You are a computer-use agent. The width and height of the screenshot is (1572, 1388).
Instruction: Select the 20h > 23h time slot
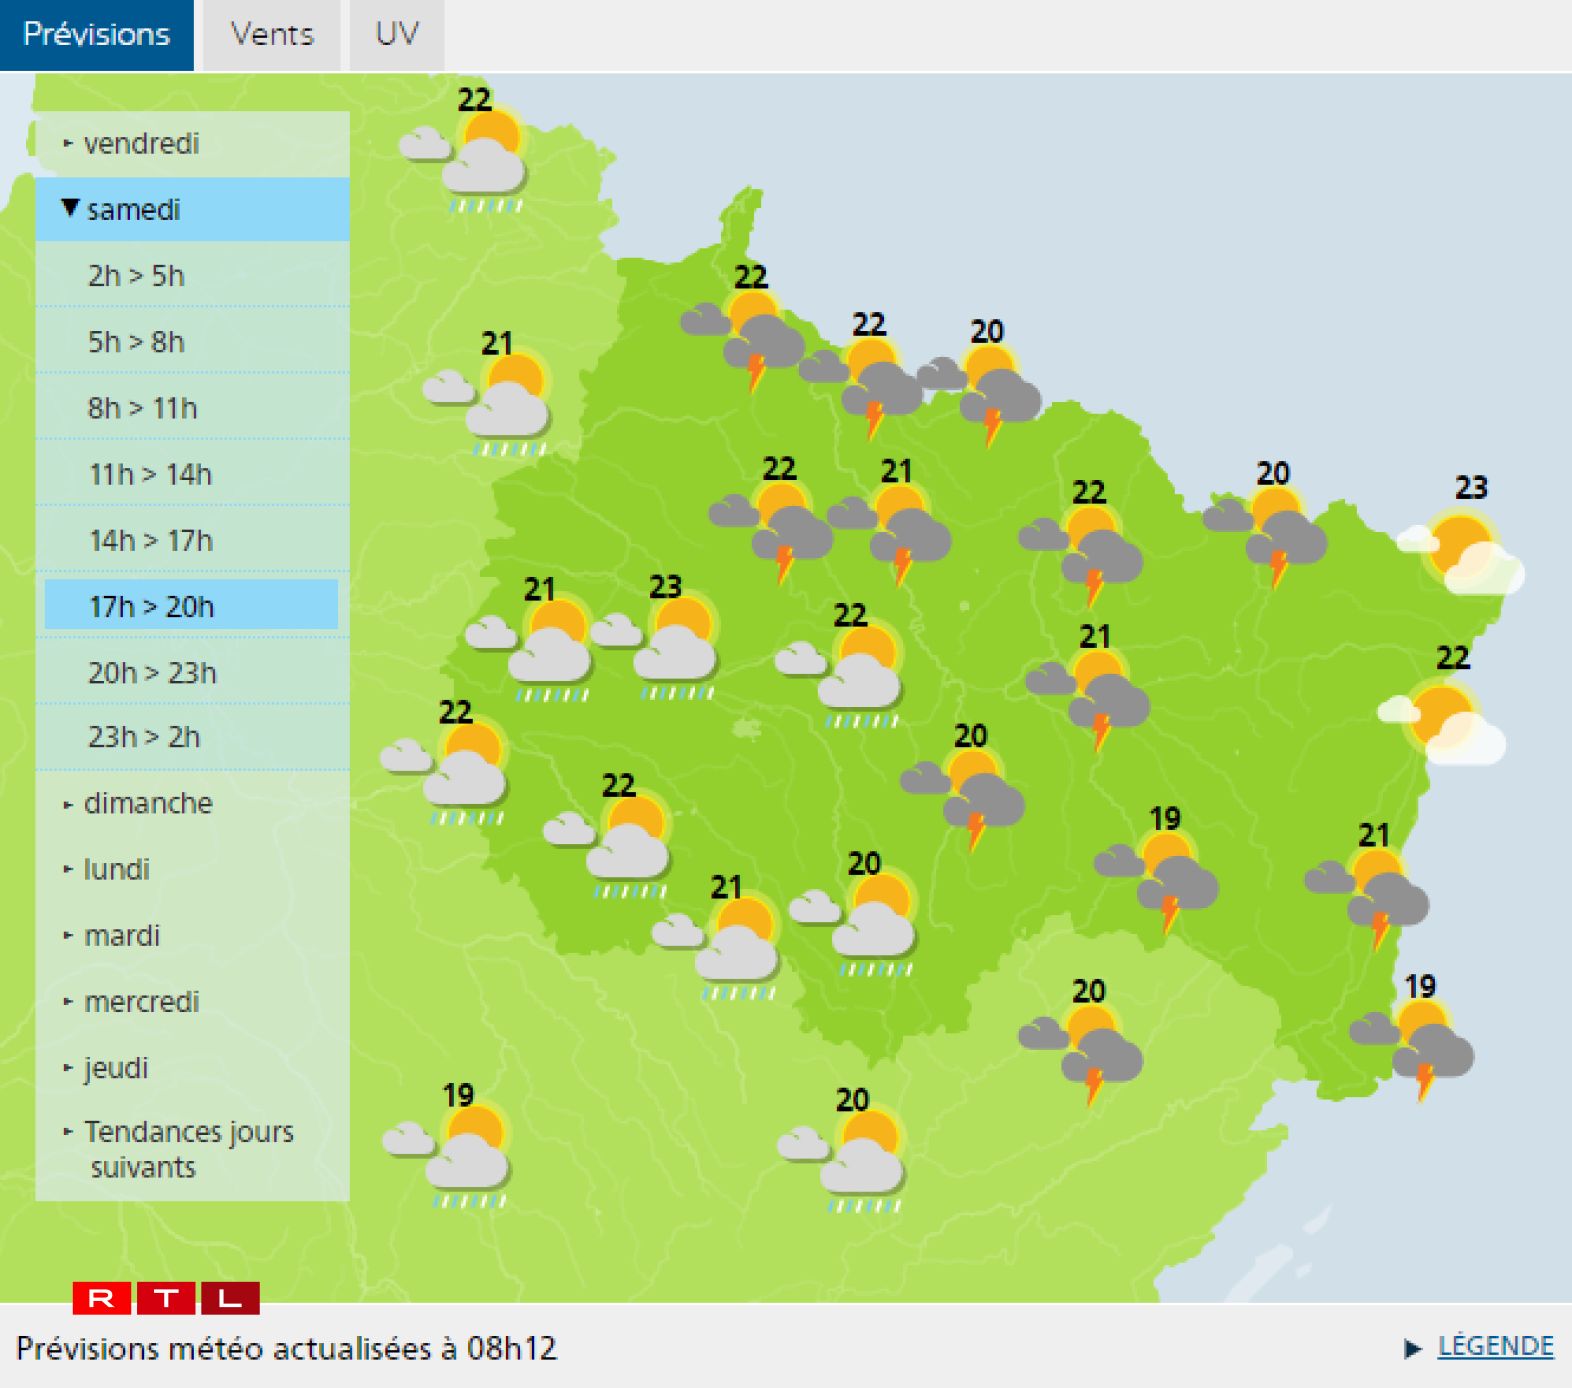click(152, 673)
